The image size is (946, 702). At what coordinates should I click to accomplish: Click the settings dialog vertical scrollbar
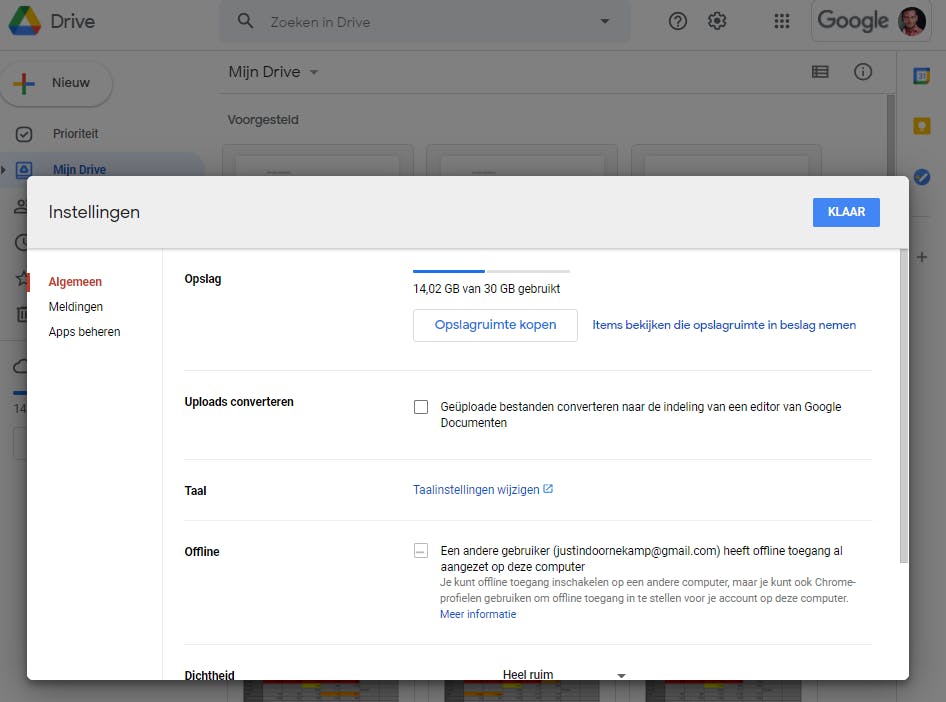coord(903,406)
